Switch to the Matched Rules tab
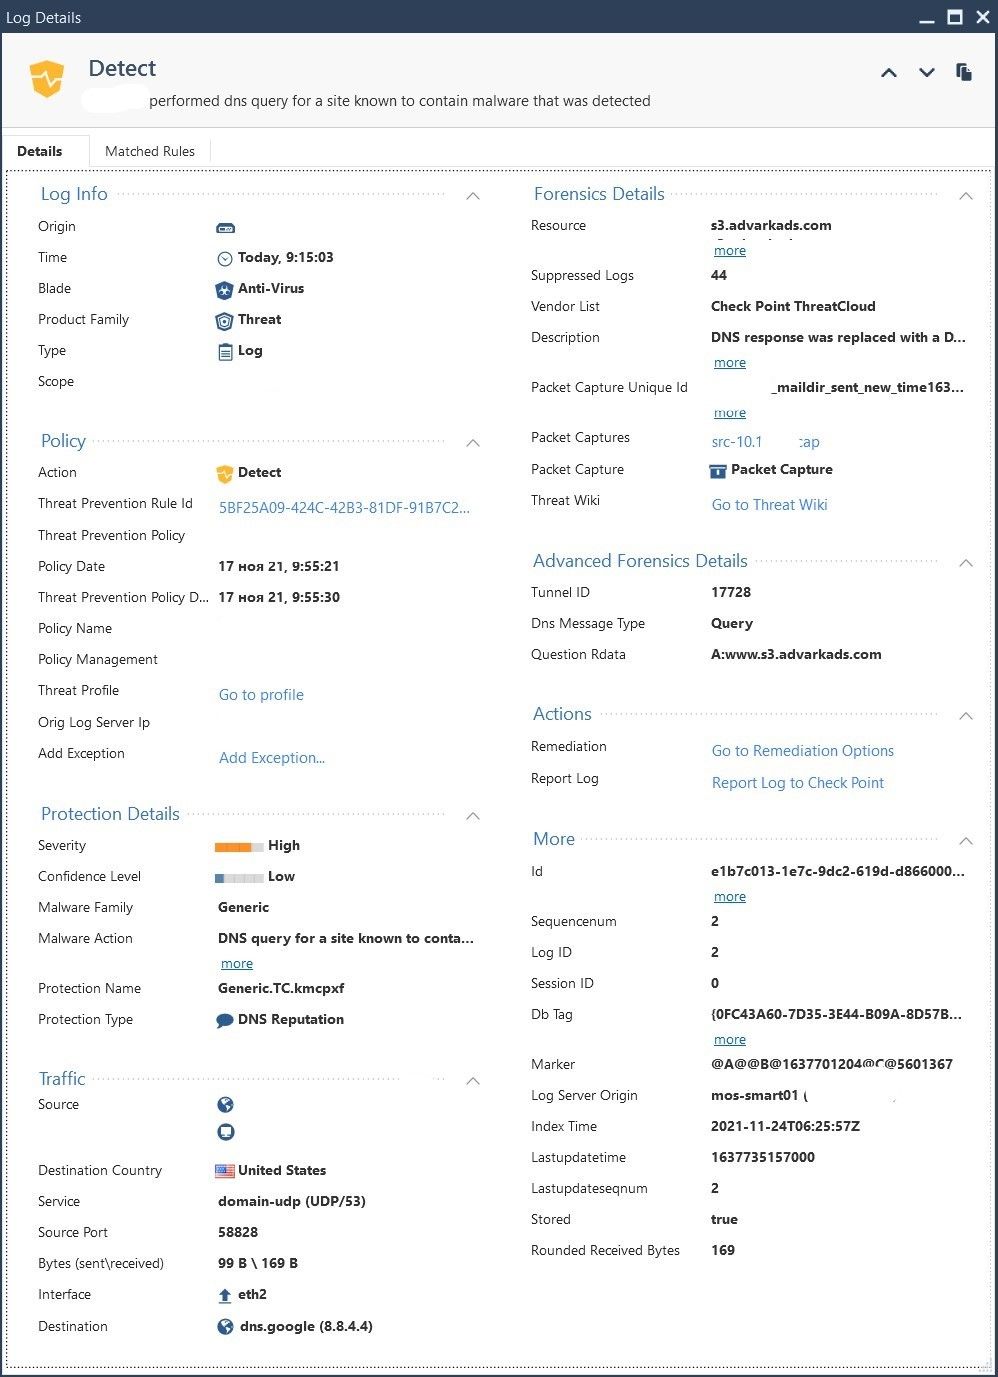This screenshot has width=998, height=1377. (x=150, y=151)
